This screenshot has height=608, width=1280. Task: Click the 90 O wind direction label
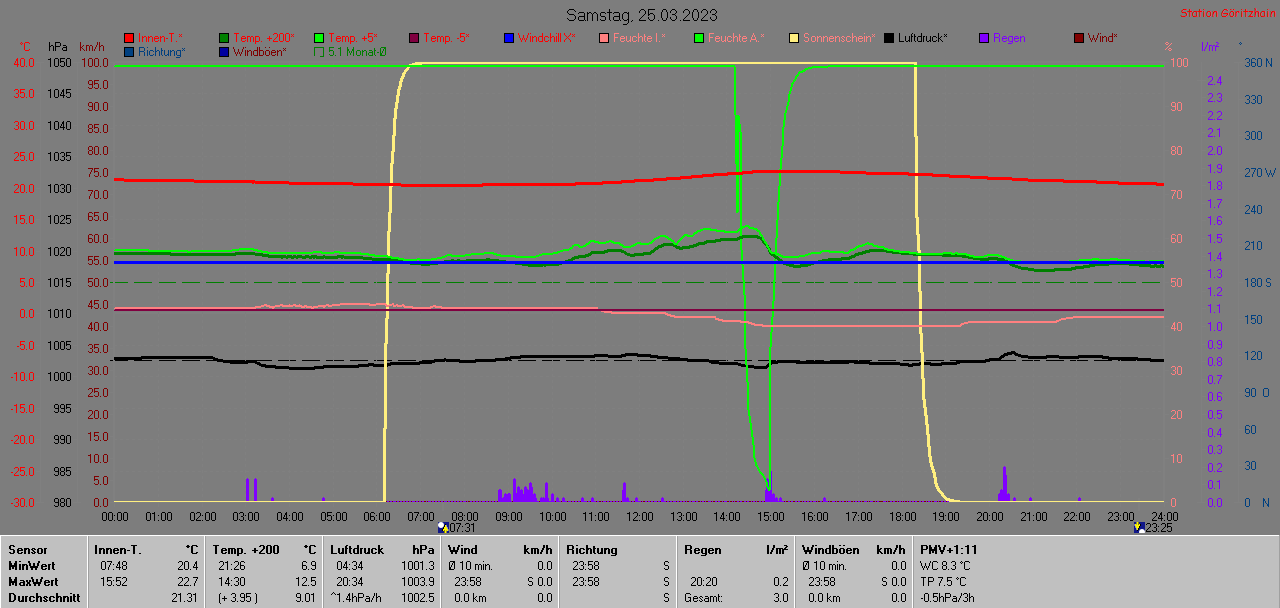coord(1258,392)
